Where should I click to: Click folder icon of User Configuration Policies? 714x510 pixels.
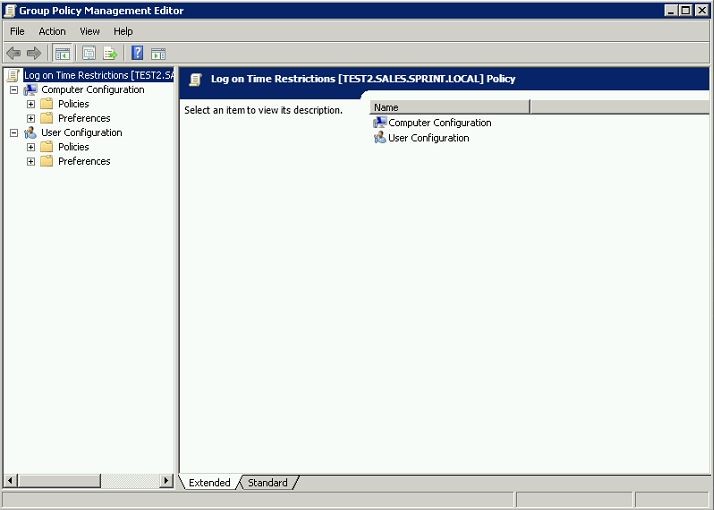tap(46, 147)
